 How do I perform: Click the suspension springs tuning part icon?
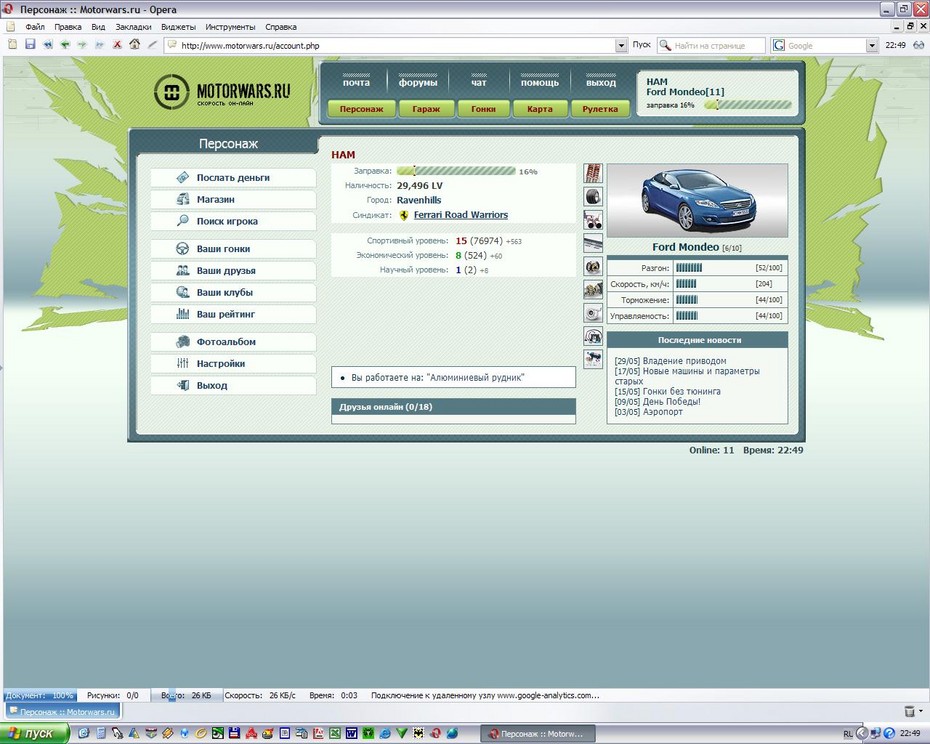pos(593,173)
